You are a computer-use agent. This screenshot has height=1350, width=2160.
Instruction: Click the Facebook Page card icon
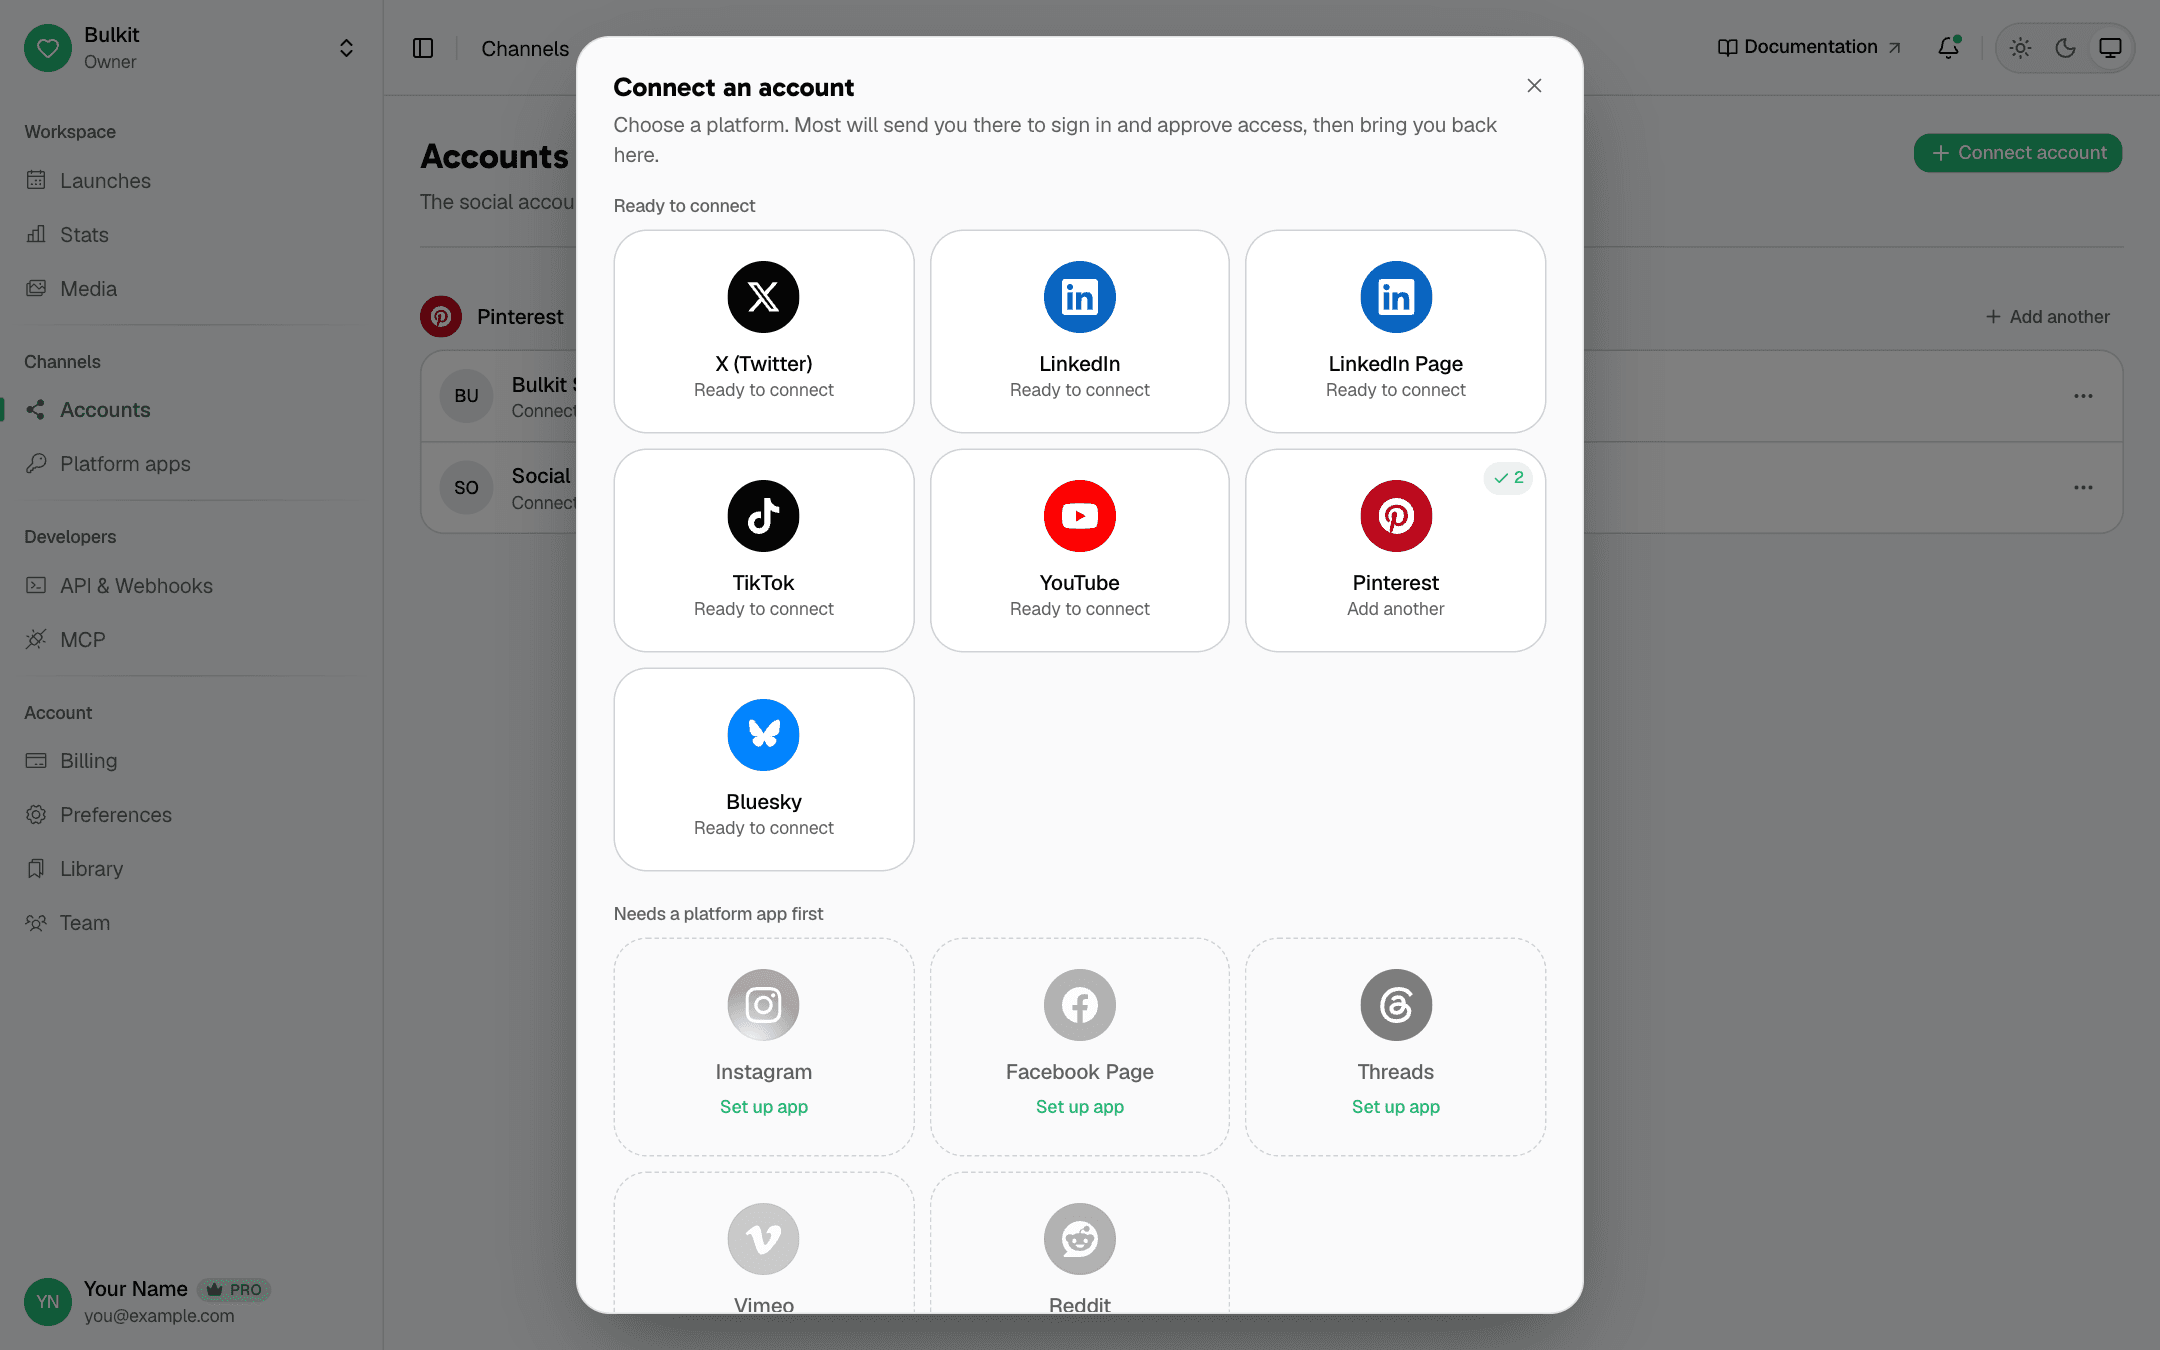coord(1079,1005)
